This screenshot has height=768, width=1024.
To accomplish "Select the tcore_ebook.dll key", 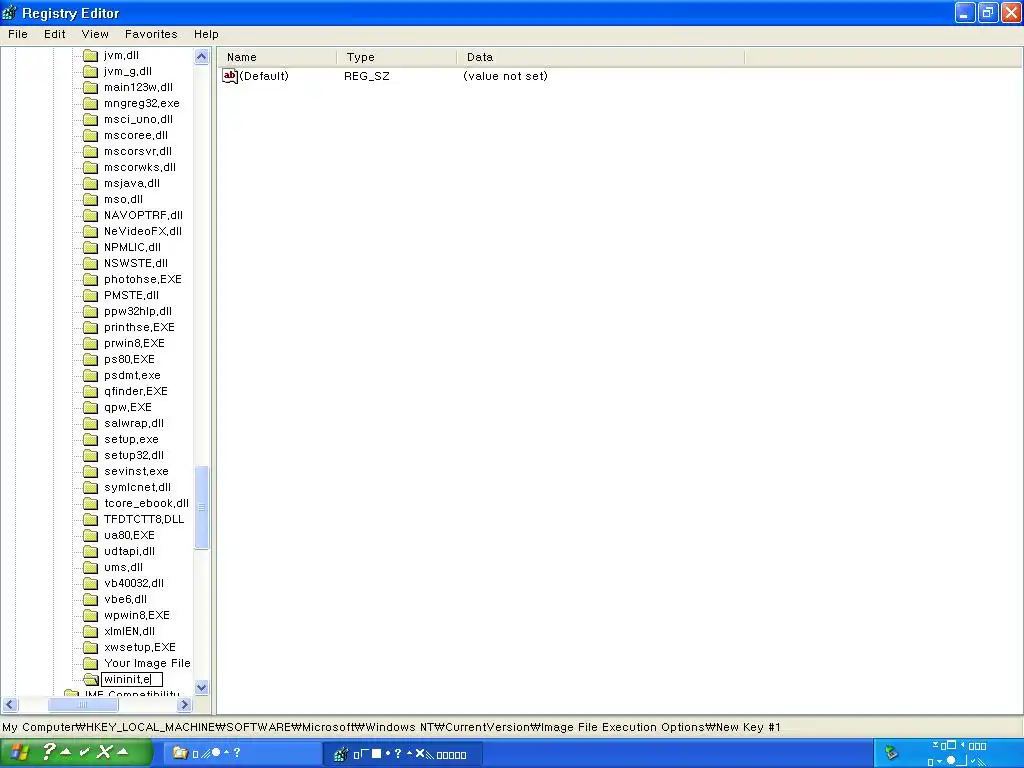I will click(x=146, y=504).
